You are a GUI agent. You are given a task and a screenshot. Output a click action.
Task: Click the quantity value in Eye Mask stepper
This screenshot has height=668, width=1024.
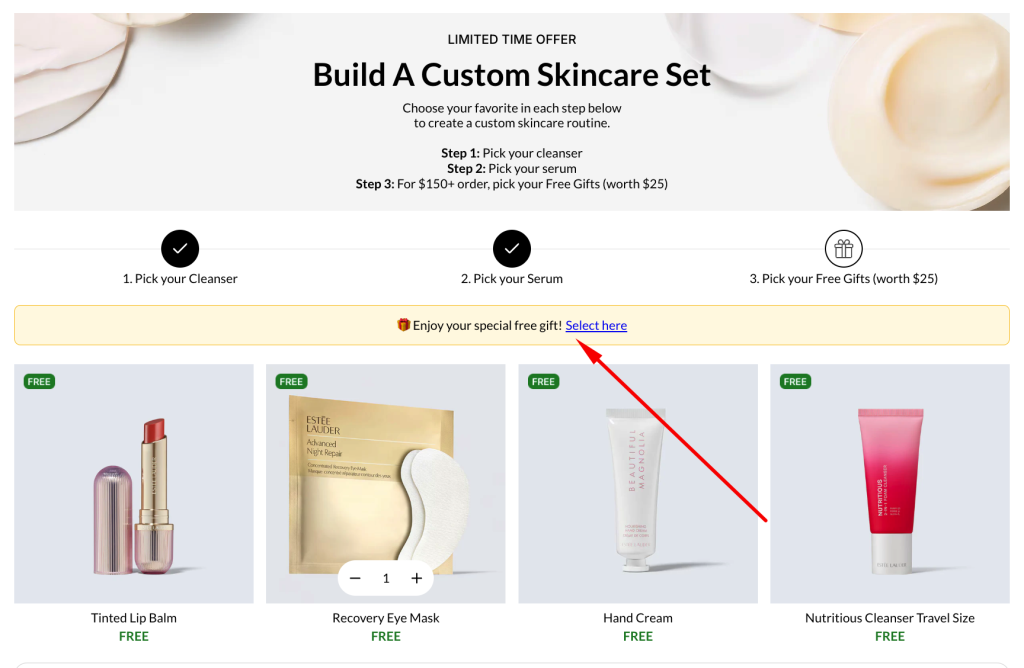pyautogui.click(x=386, y=578)
